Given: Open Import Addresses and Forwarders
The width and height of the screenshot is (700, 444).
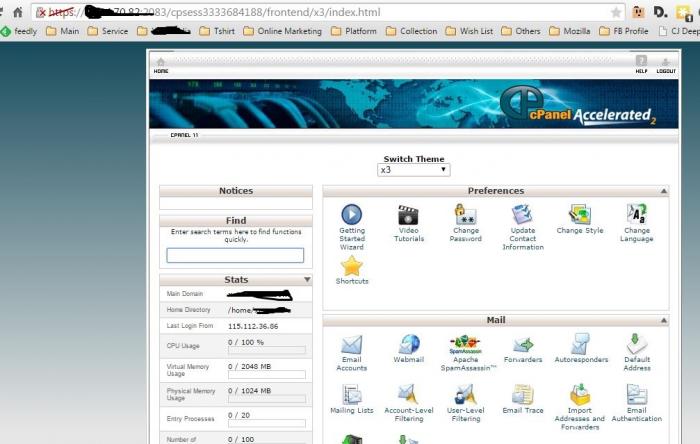Looking at the screenshot, I should 579,407.
